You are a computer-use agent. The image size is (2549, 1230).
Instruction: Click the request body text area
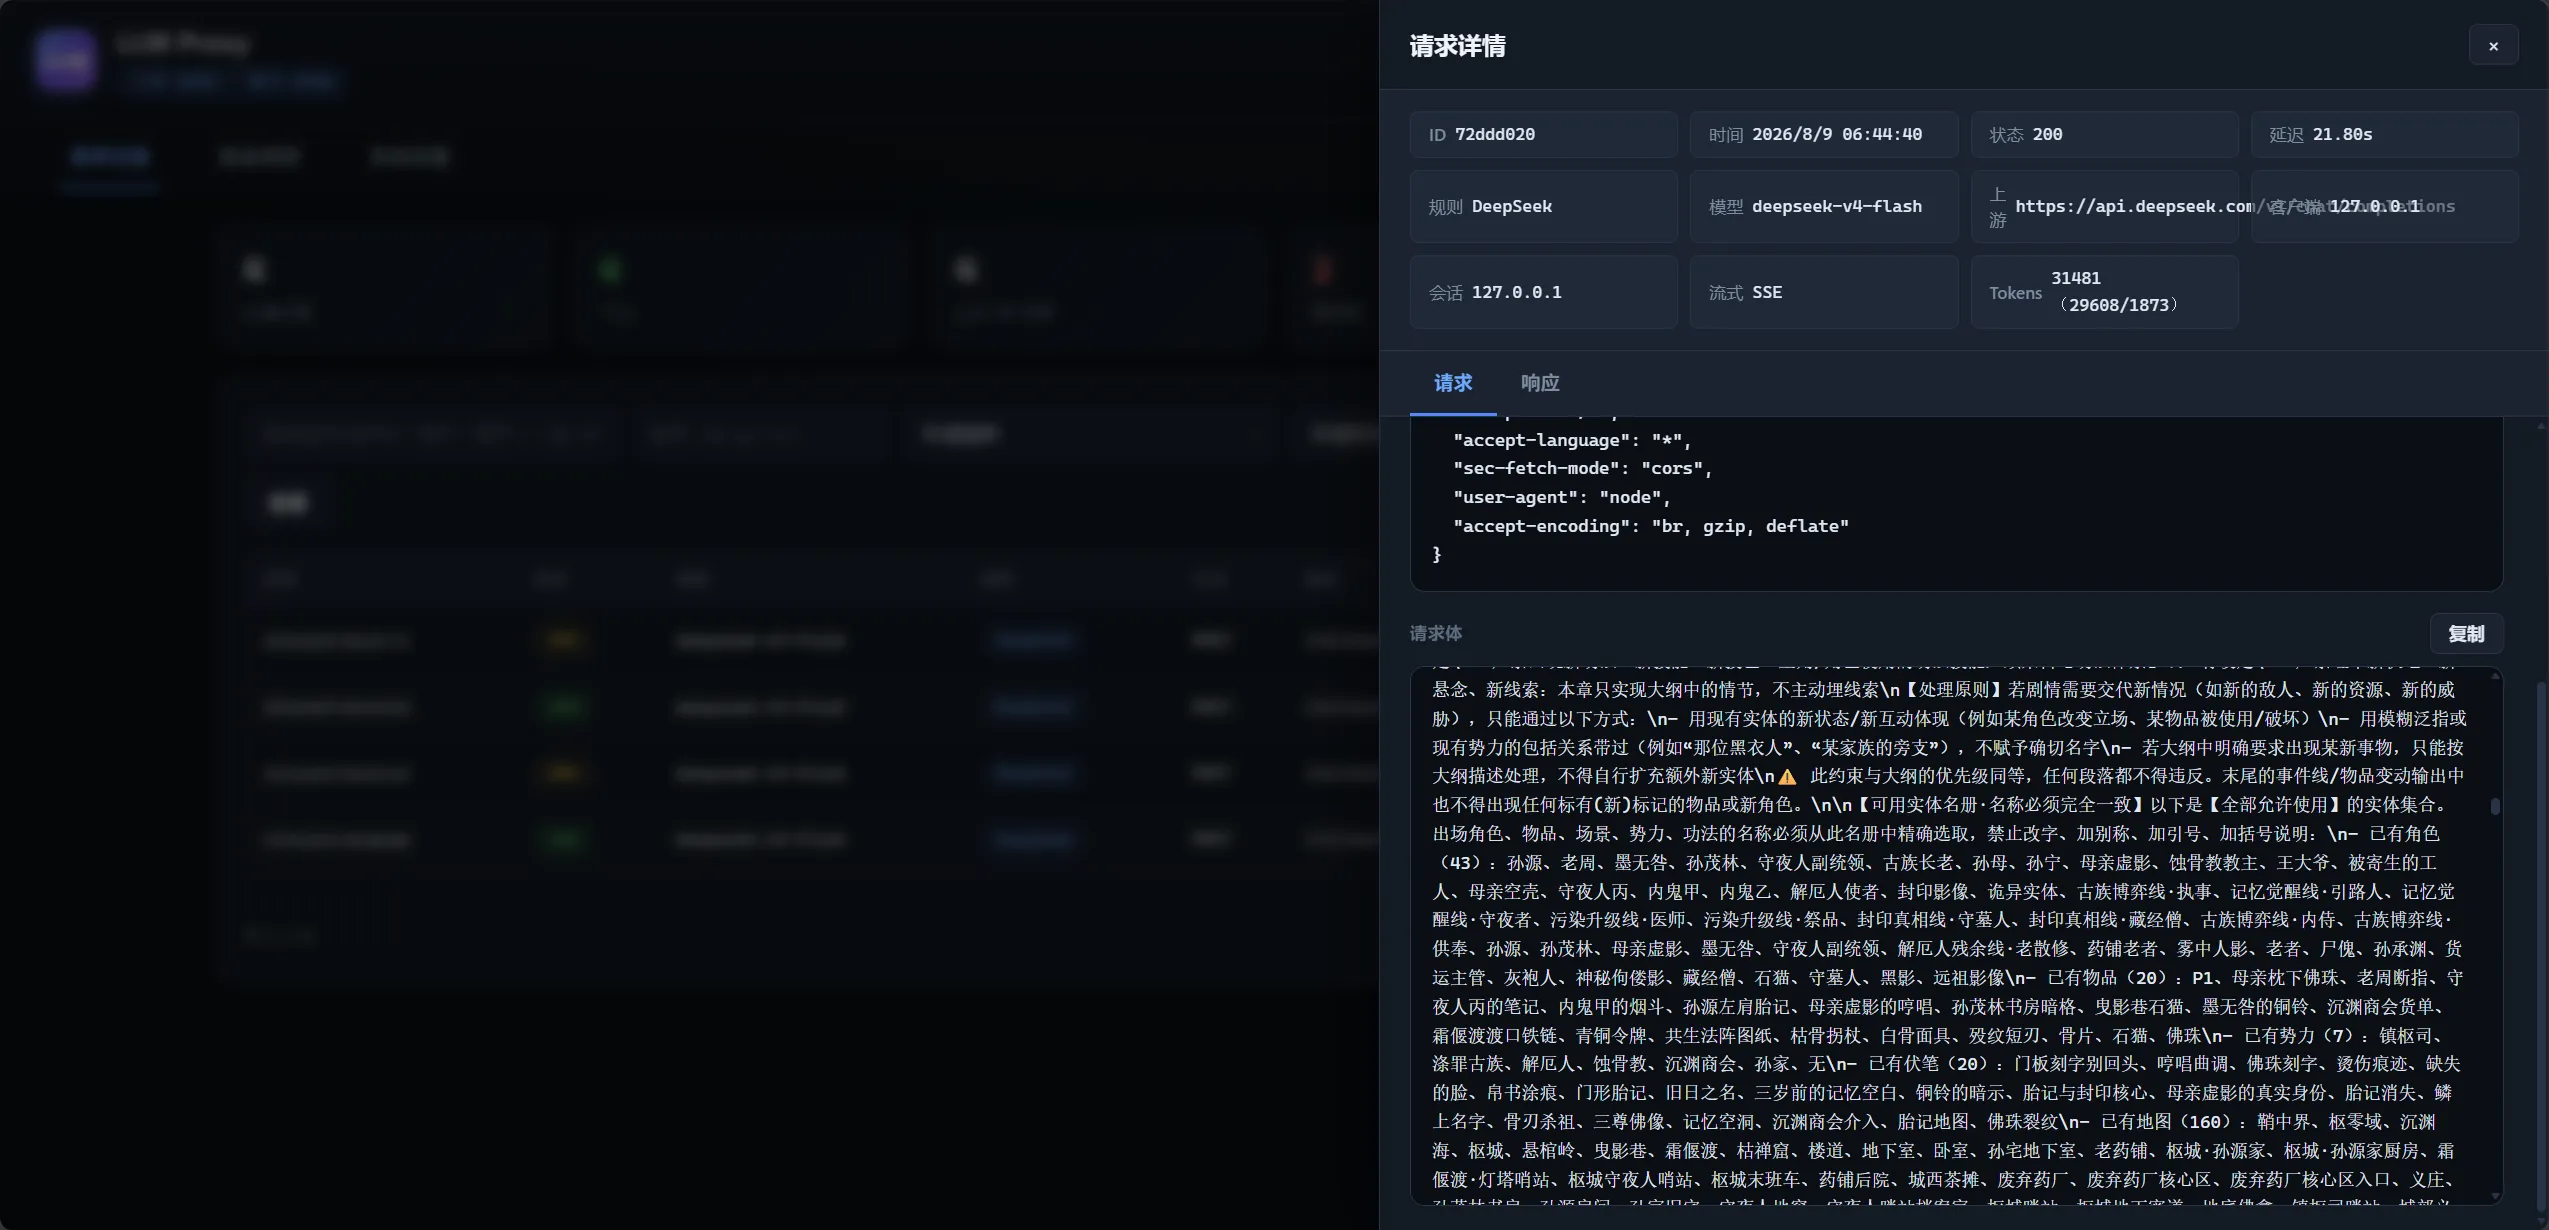[1956, 935]
